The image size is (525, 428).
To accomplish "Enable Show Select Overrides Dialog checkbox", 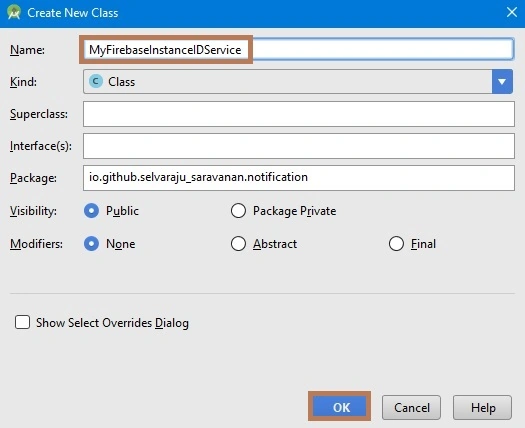I will click(x=22, y=323).
